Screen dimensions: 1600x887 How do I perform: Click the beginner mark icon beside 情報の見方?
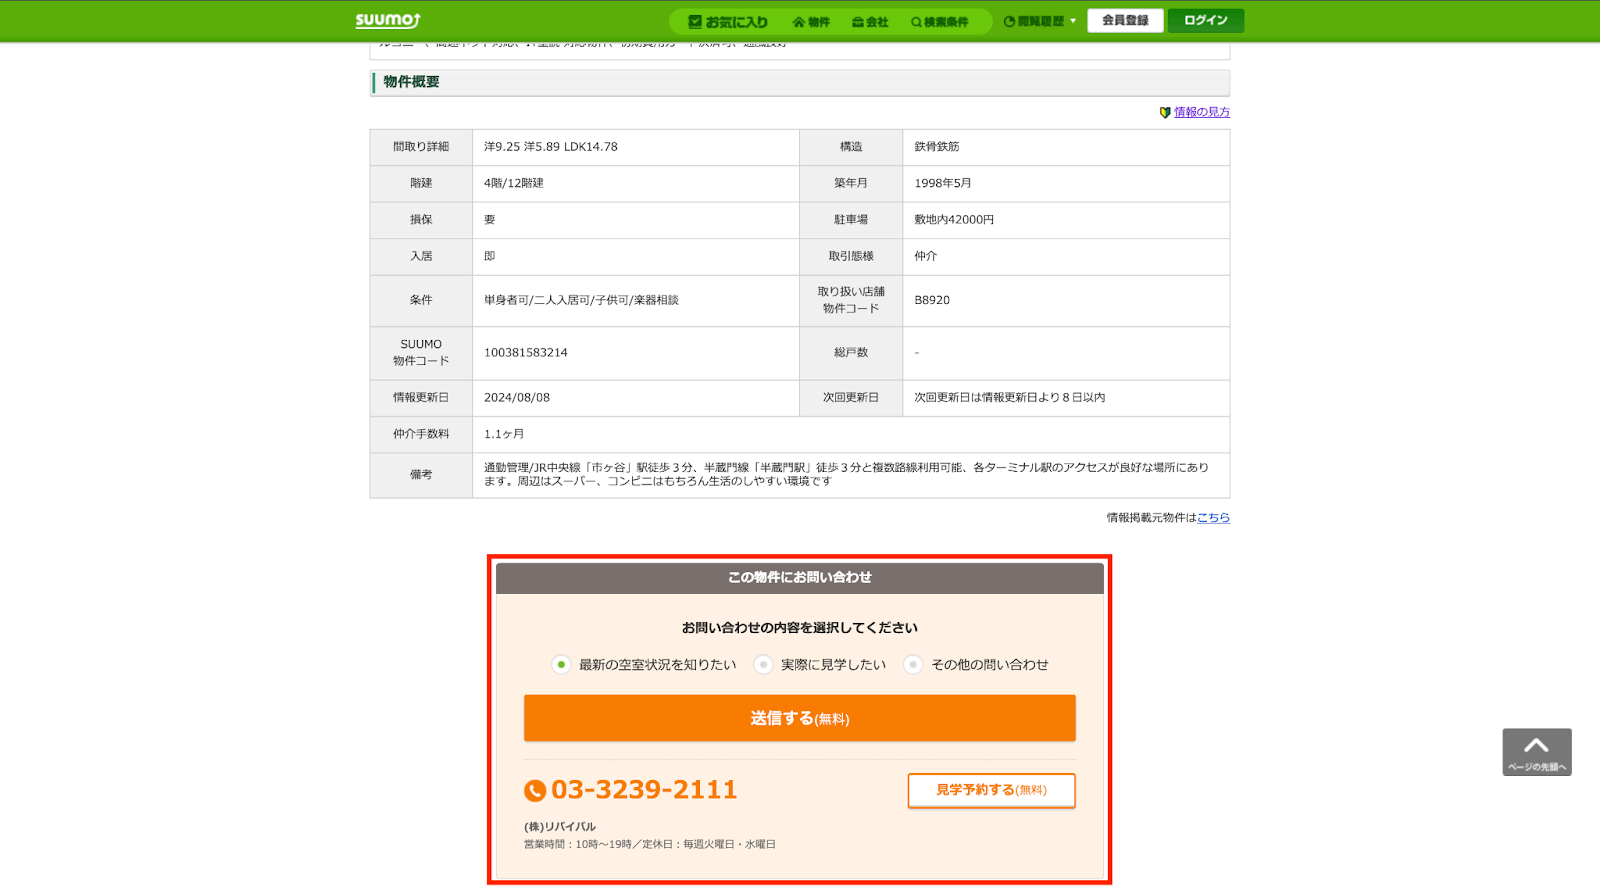[1165, 112]
